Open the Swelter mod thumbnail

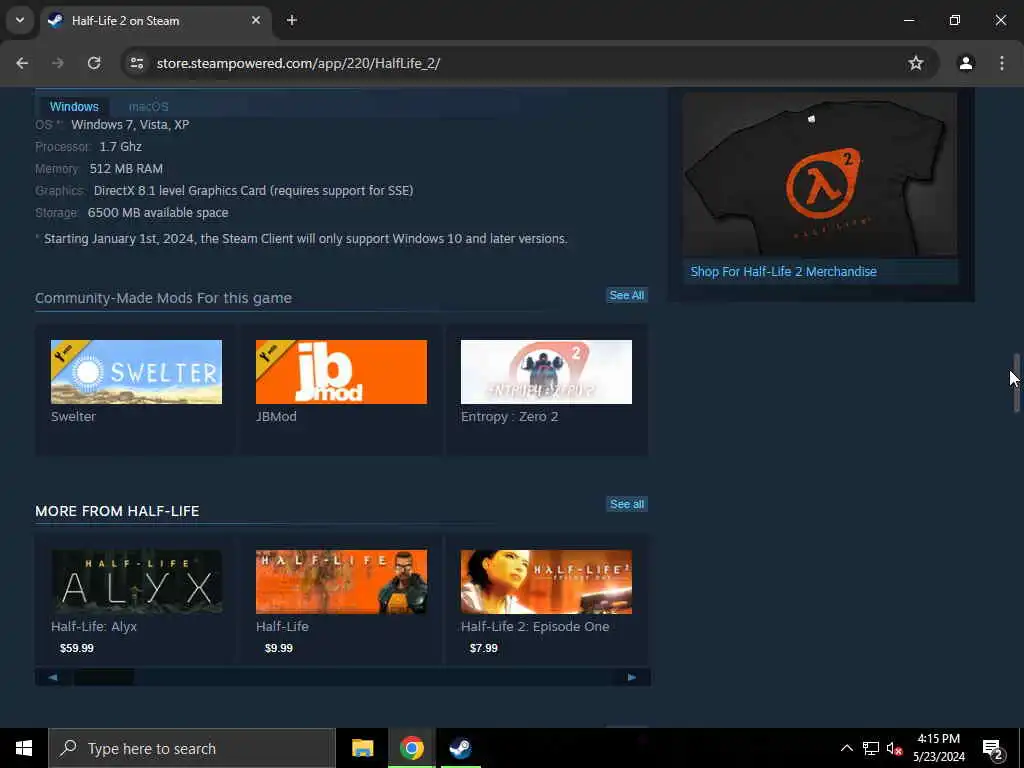tap(136, 372)
